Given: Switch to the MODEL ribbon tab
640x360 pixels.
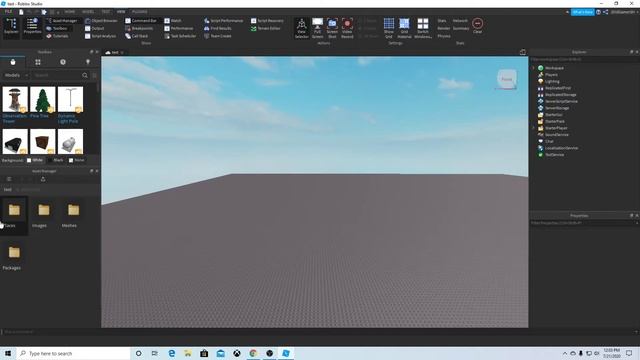Looking at the screenshot, I should 88,12.
